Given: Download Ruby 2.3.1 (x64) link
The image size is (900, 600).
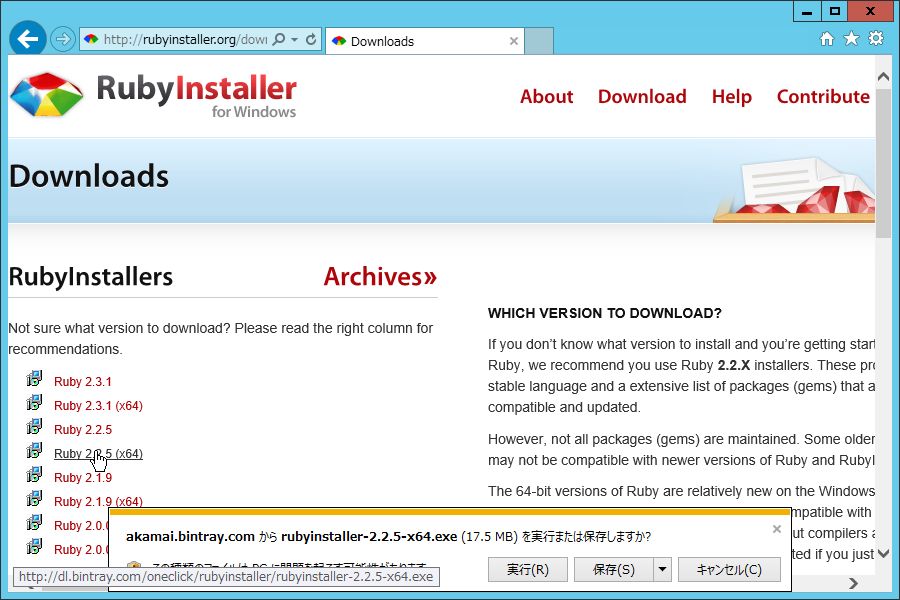Looking at the screenshot, I should 98,406.
